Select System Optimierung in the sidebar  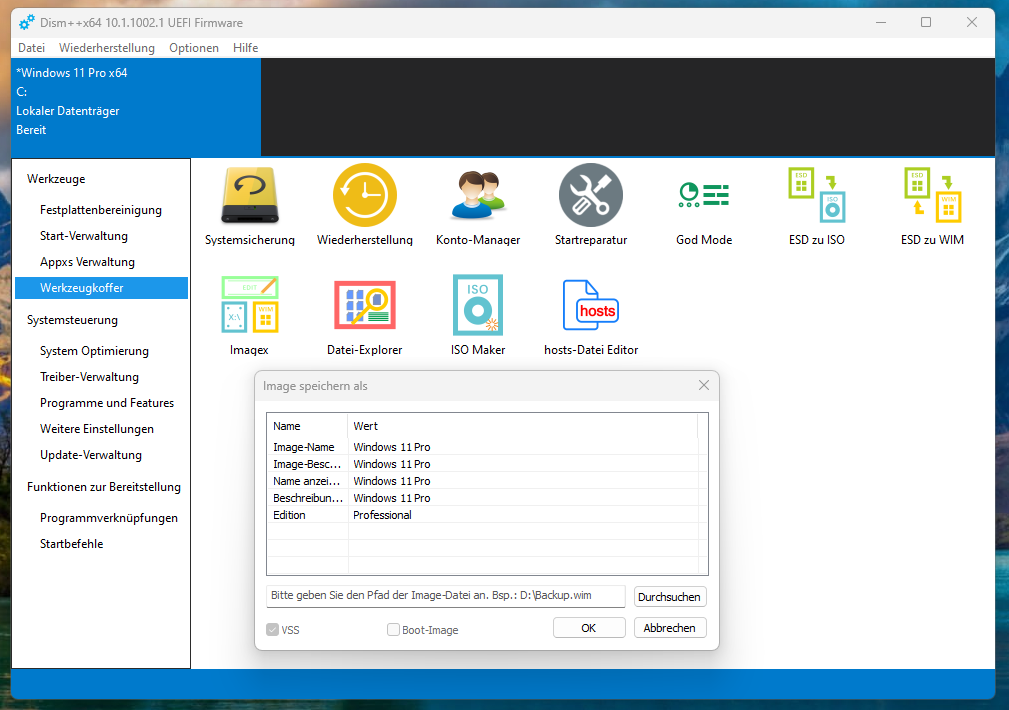coord(101,351)
